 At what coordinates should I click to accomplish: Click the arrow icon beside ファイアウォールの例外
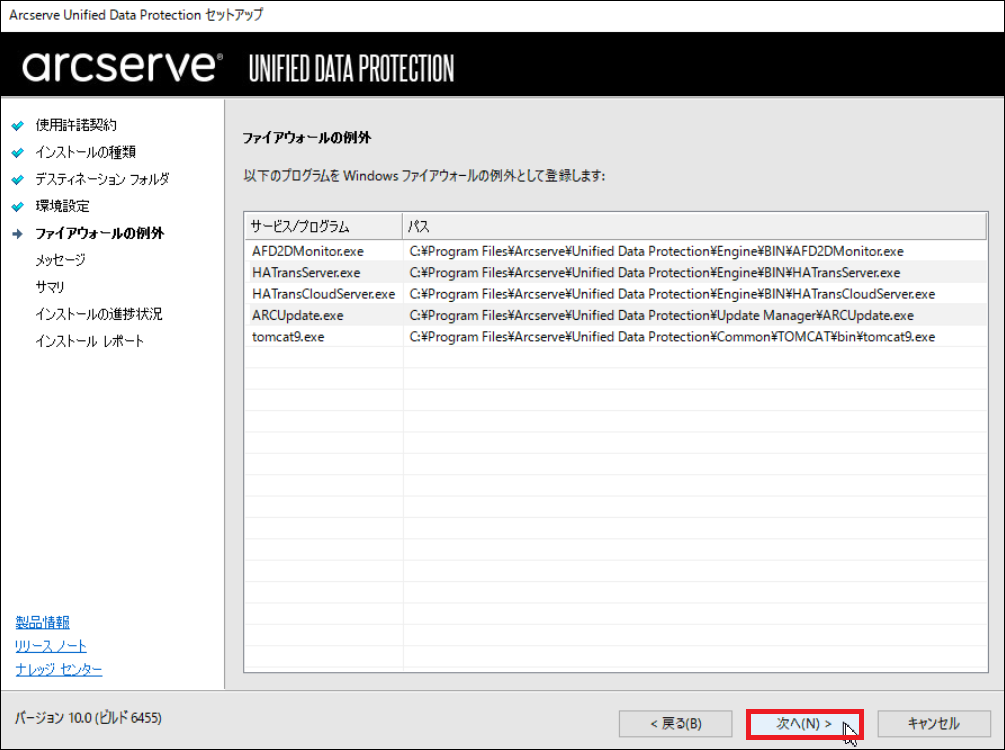click(17, 234)
